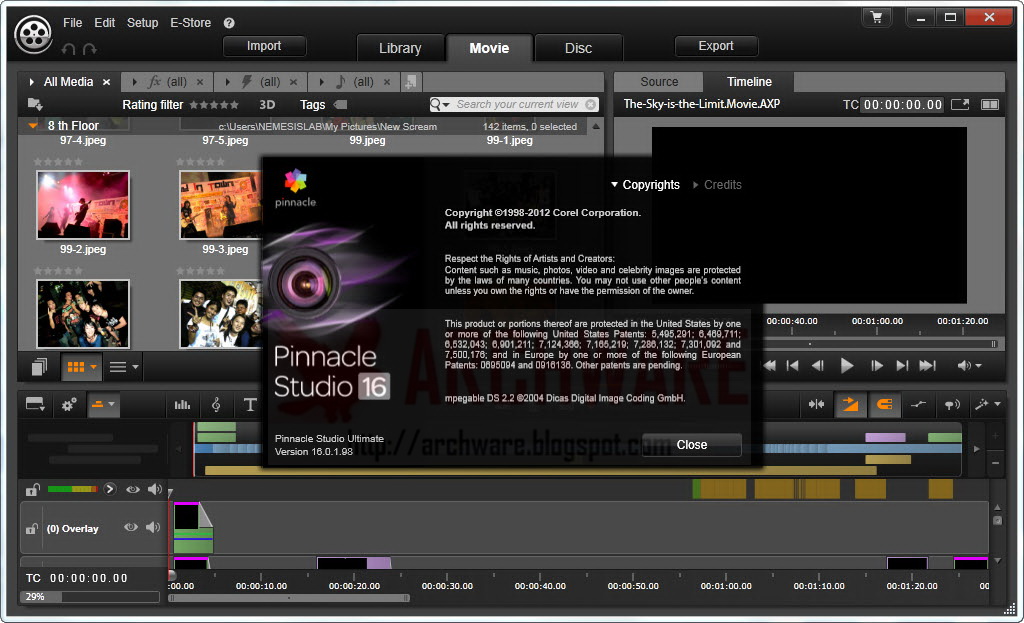Viewport: 1024px width, 623px height.
Task: Open the E-Store menu
Action: click(x=191, y=23)
